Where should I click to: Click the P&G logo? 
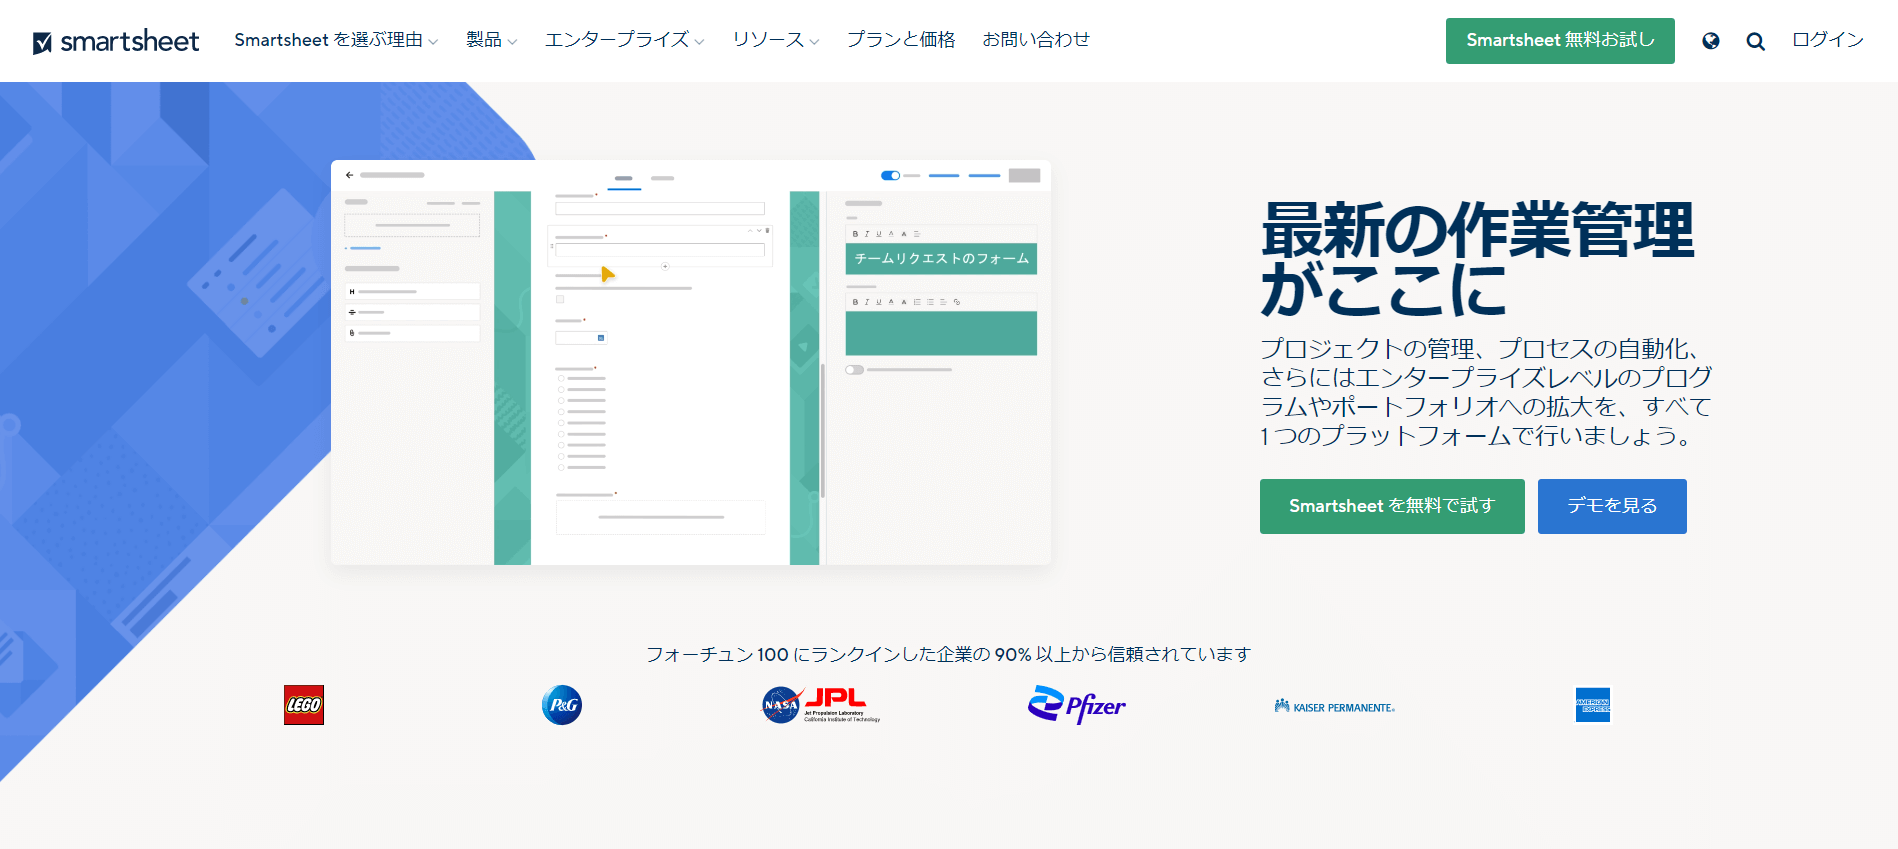click(562, 705)
